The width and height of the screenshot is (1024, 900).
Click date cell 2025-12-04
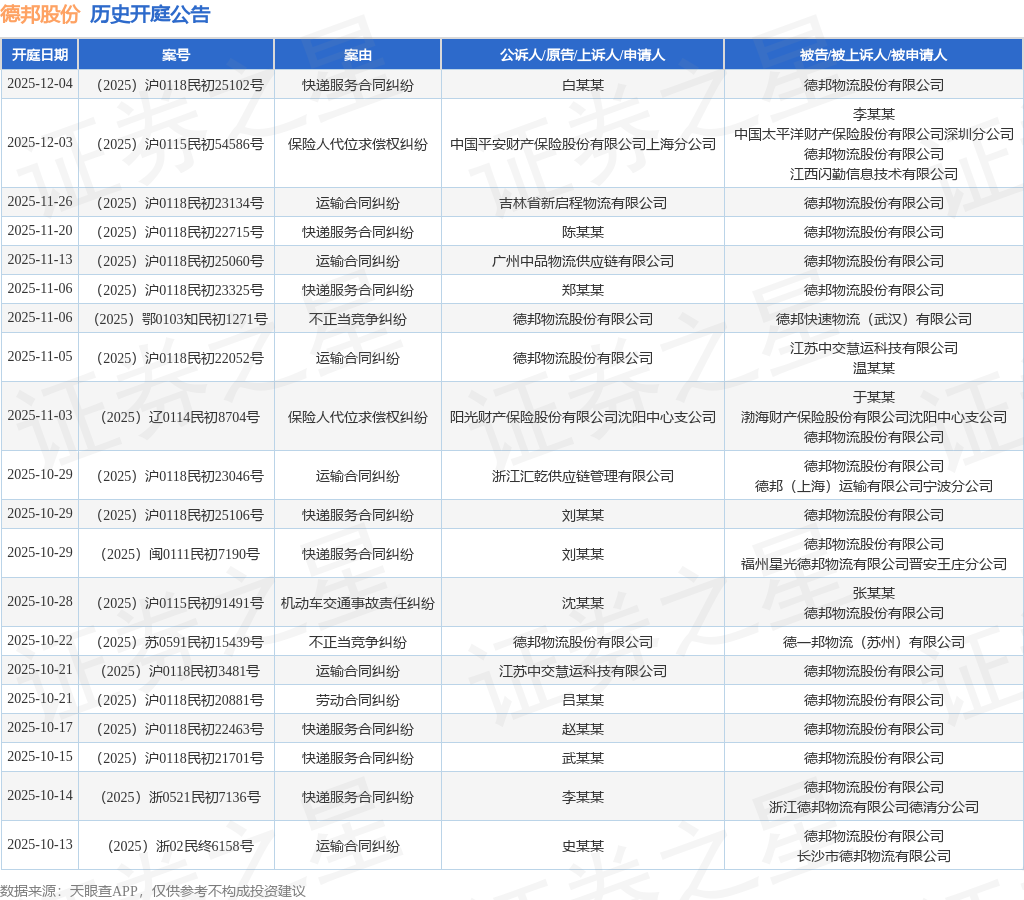40,84
